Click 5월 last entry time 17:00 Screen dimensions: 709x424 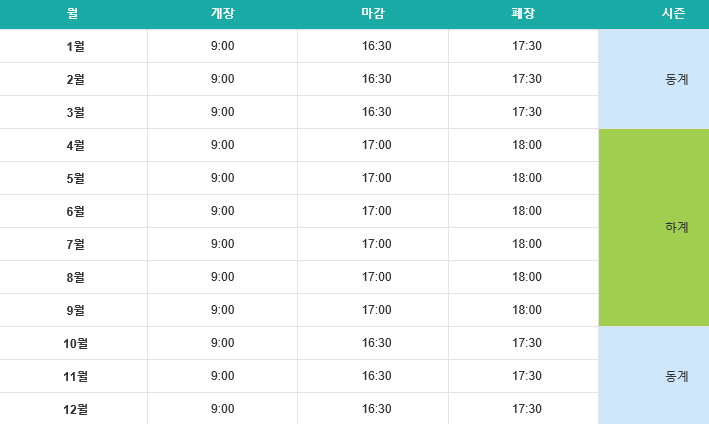[x=376, y=178]
